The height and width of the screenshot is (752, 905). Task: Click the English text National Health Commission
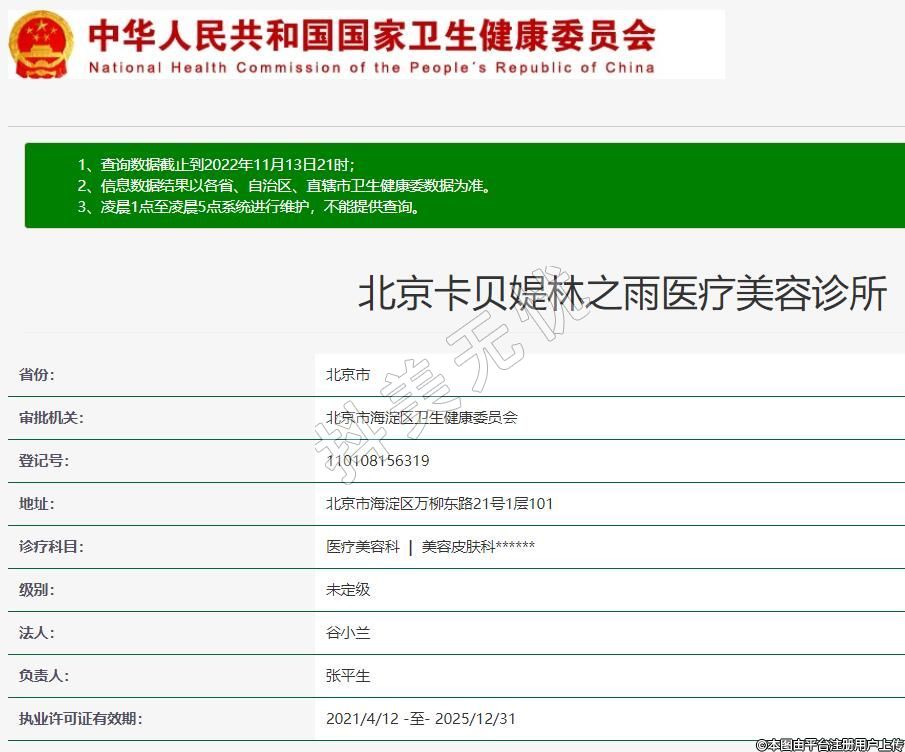[371, 68]
